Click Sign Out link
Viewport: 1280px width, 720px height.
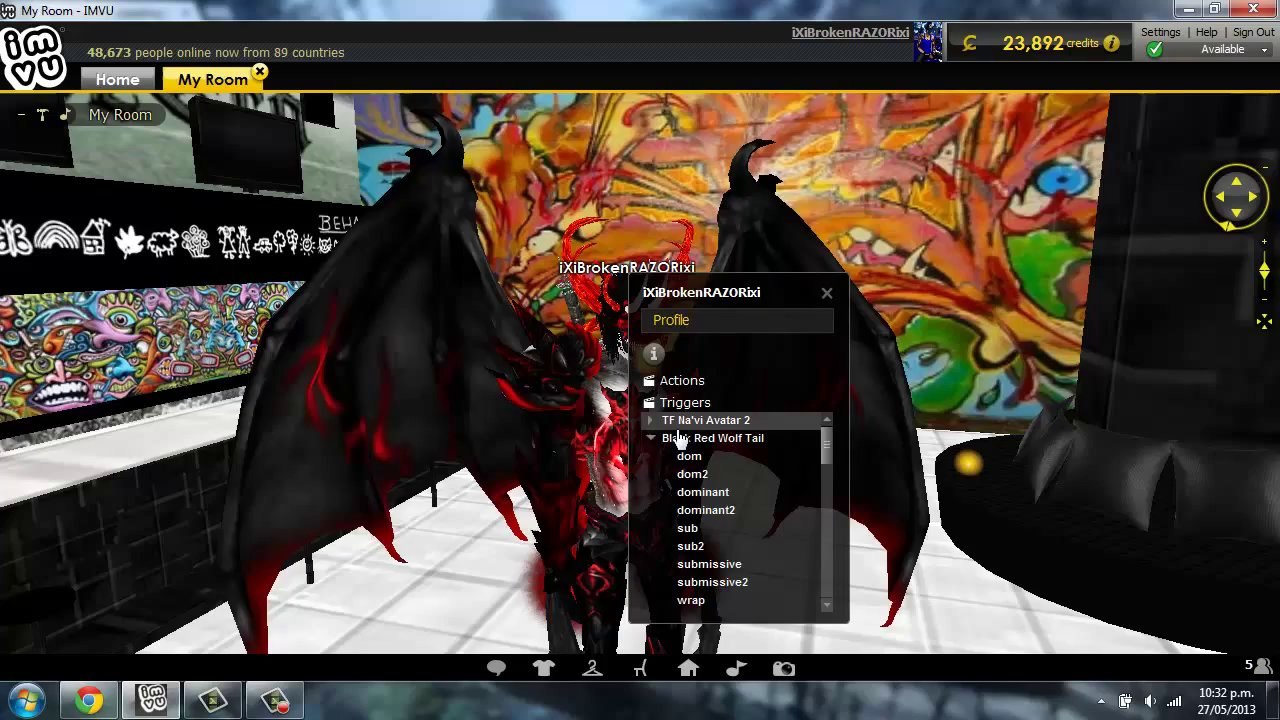pos(1253,32)
